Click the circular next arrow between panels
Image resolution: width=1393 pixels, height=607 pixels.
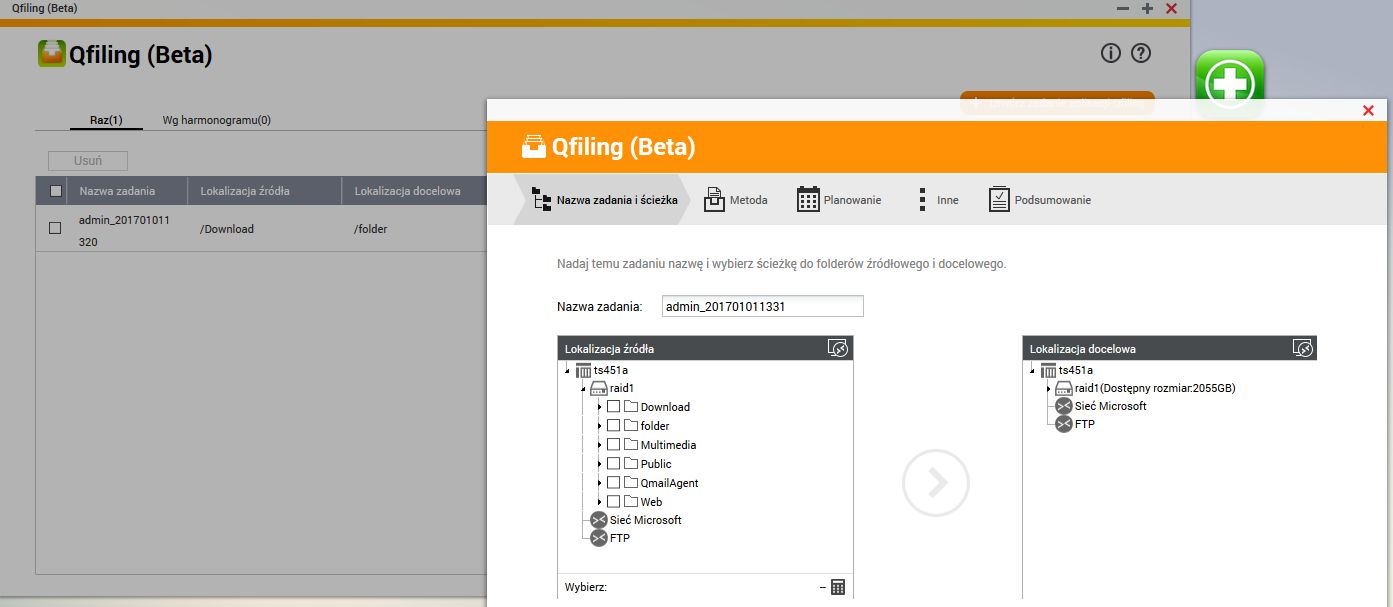936,483
